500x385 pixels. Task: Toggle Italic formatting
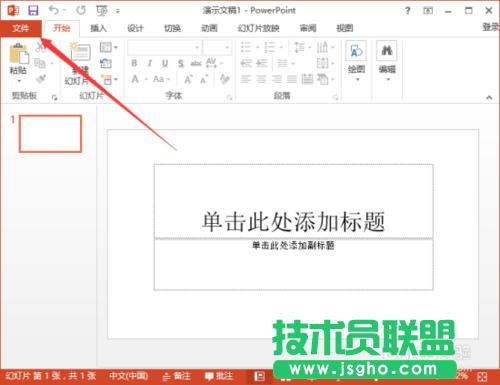[149, 63]
